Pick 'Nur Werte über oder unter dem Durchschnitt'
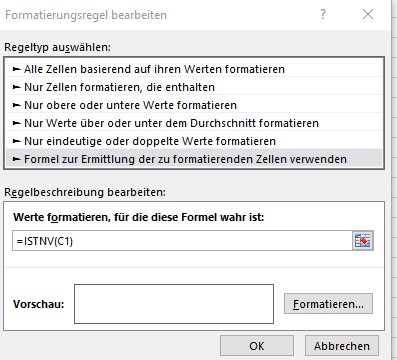 click(x=194, y=123)
